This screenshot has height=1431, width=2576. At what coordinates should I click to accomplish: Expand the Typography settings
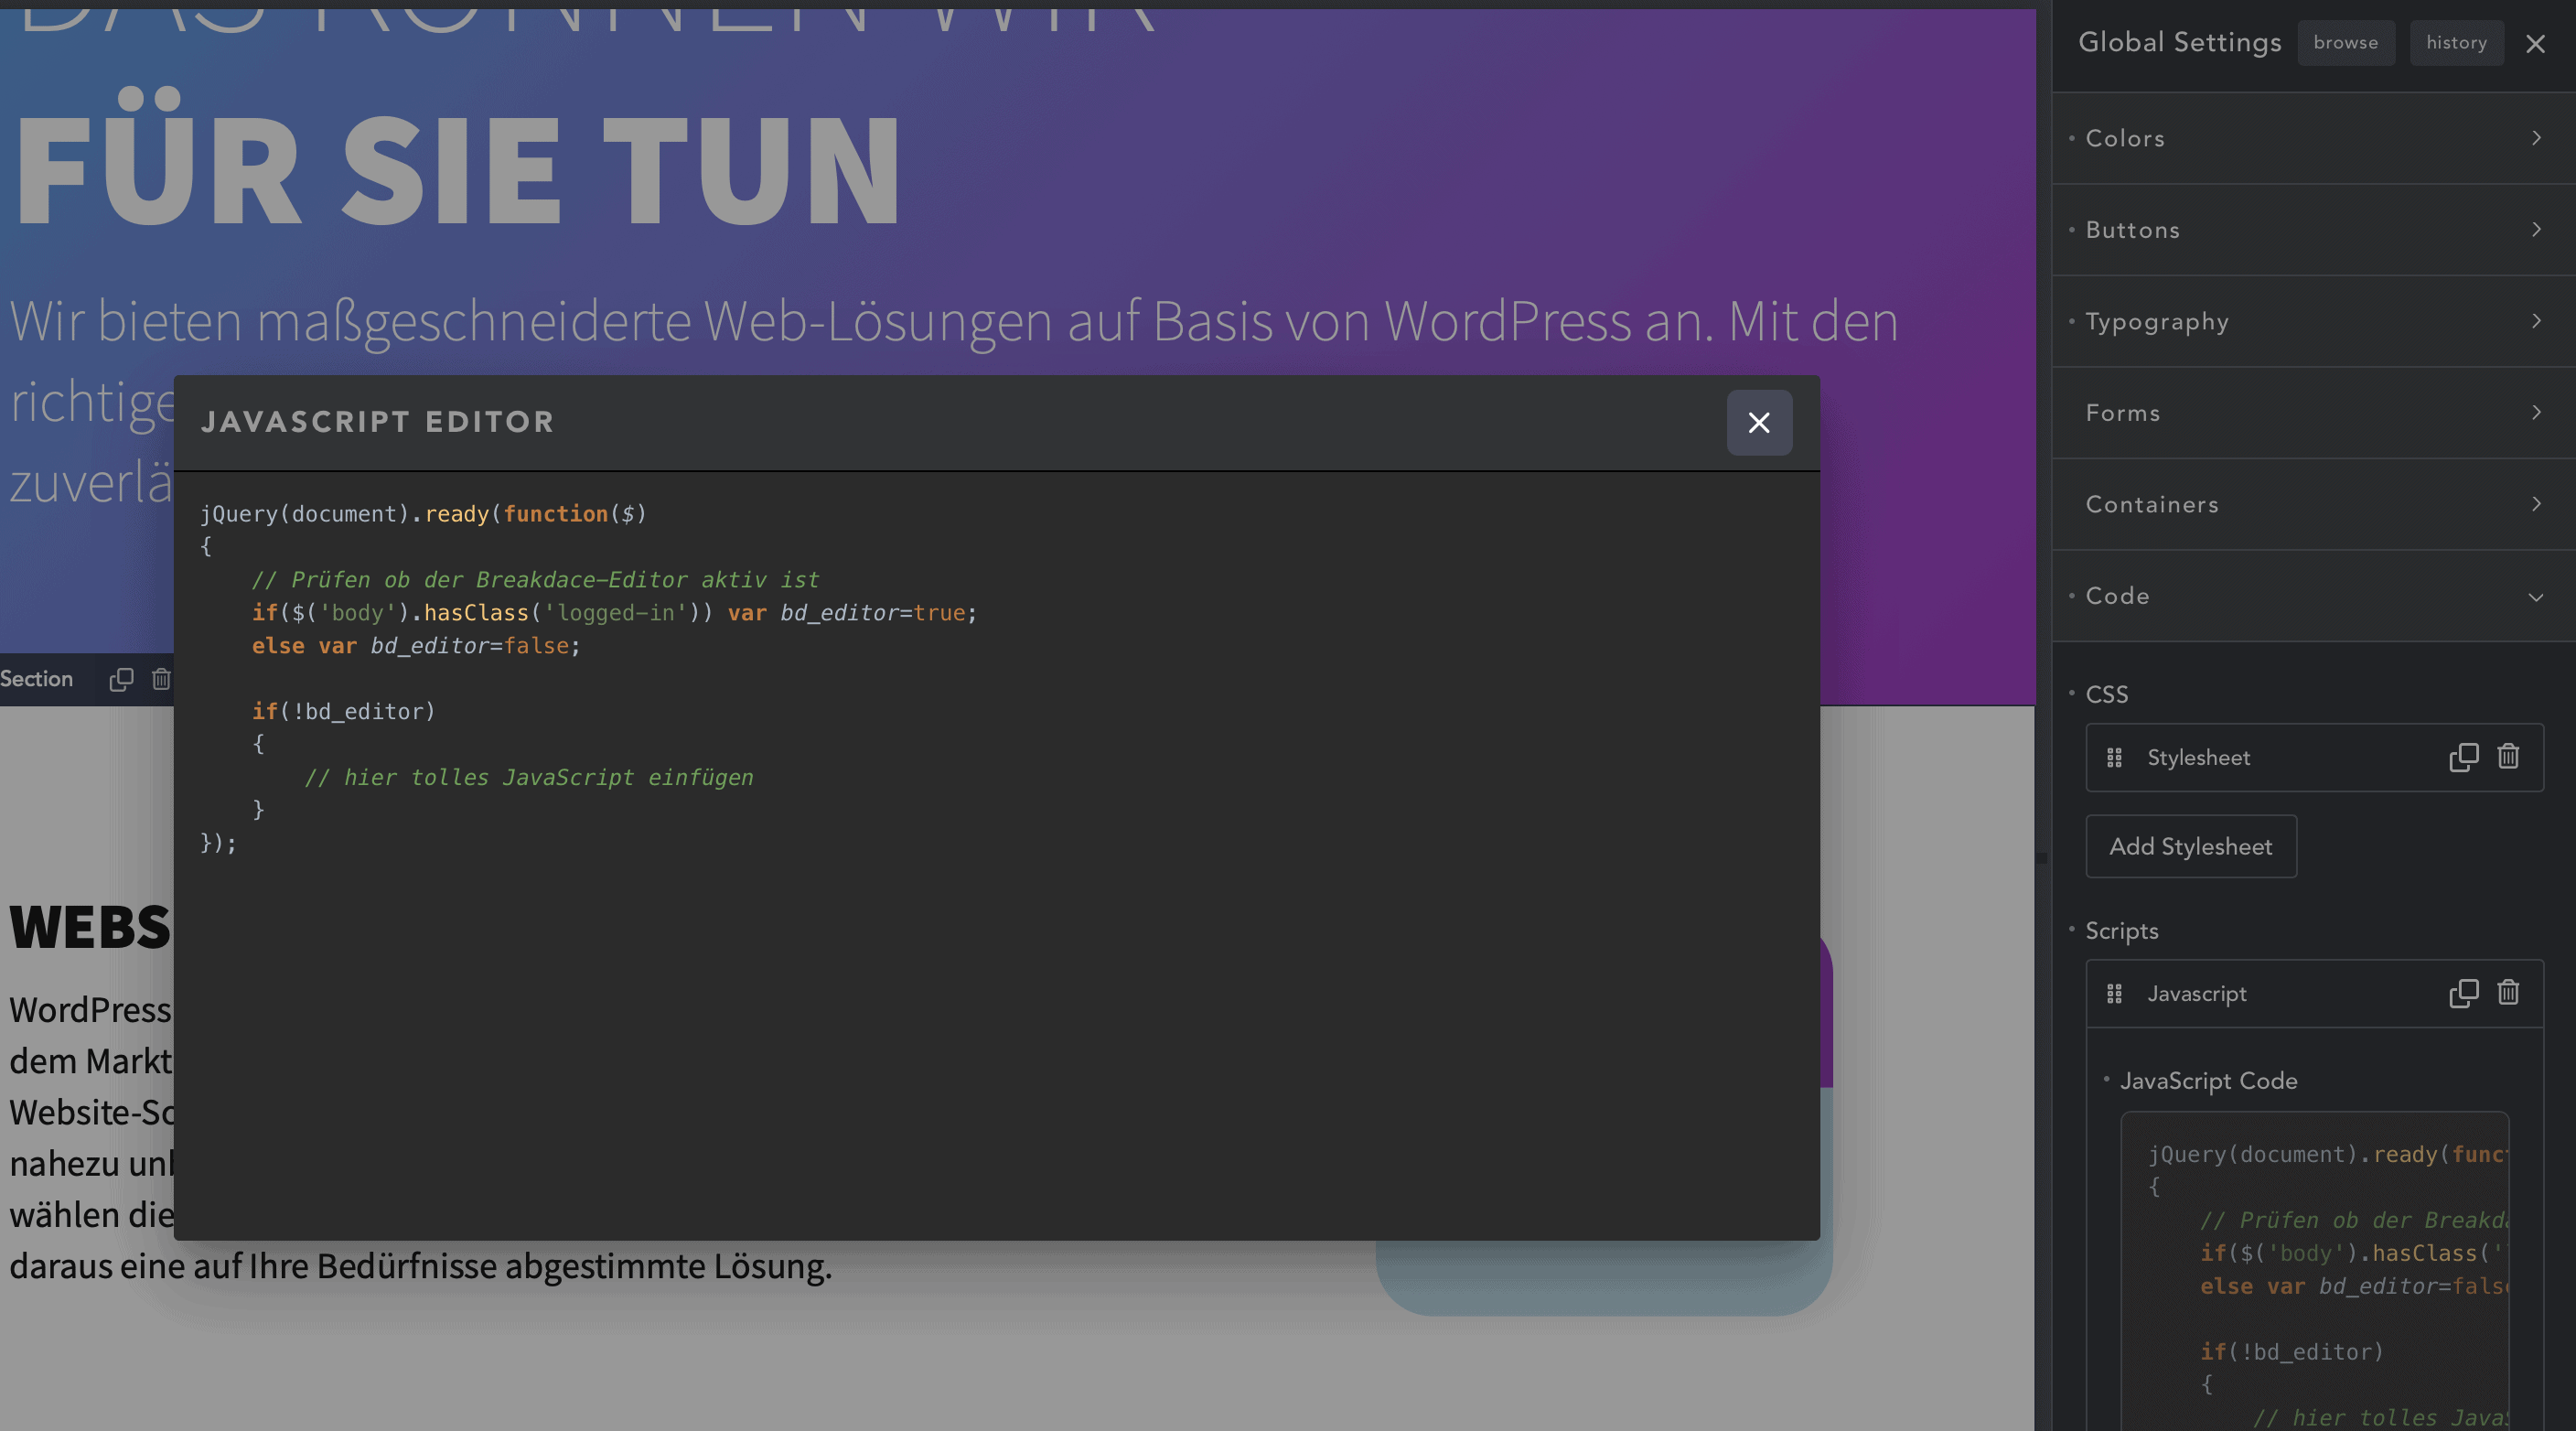[x=2313, y=322]
